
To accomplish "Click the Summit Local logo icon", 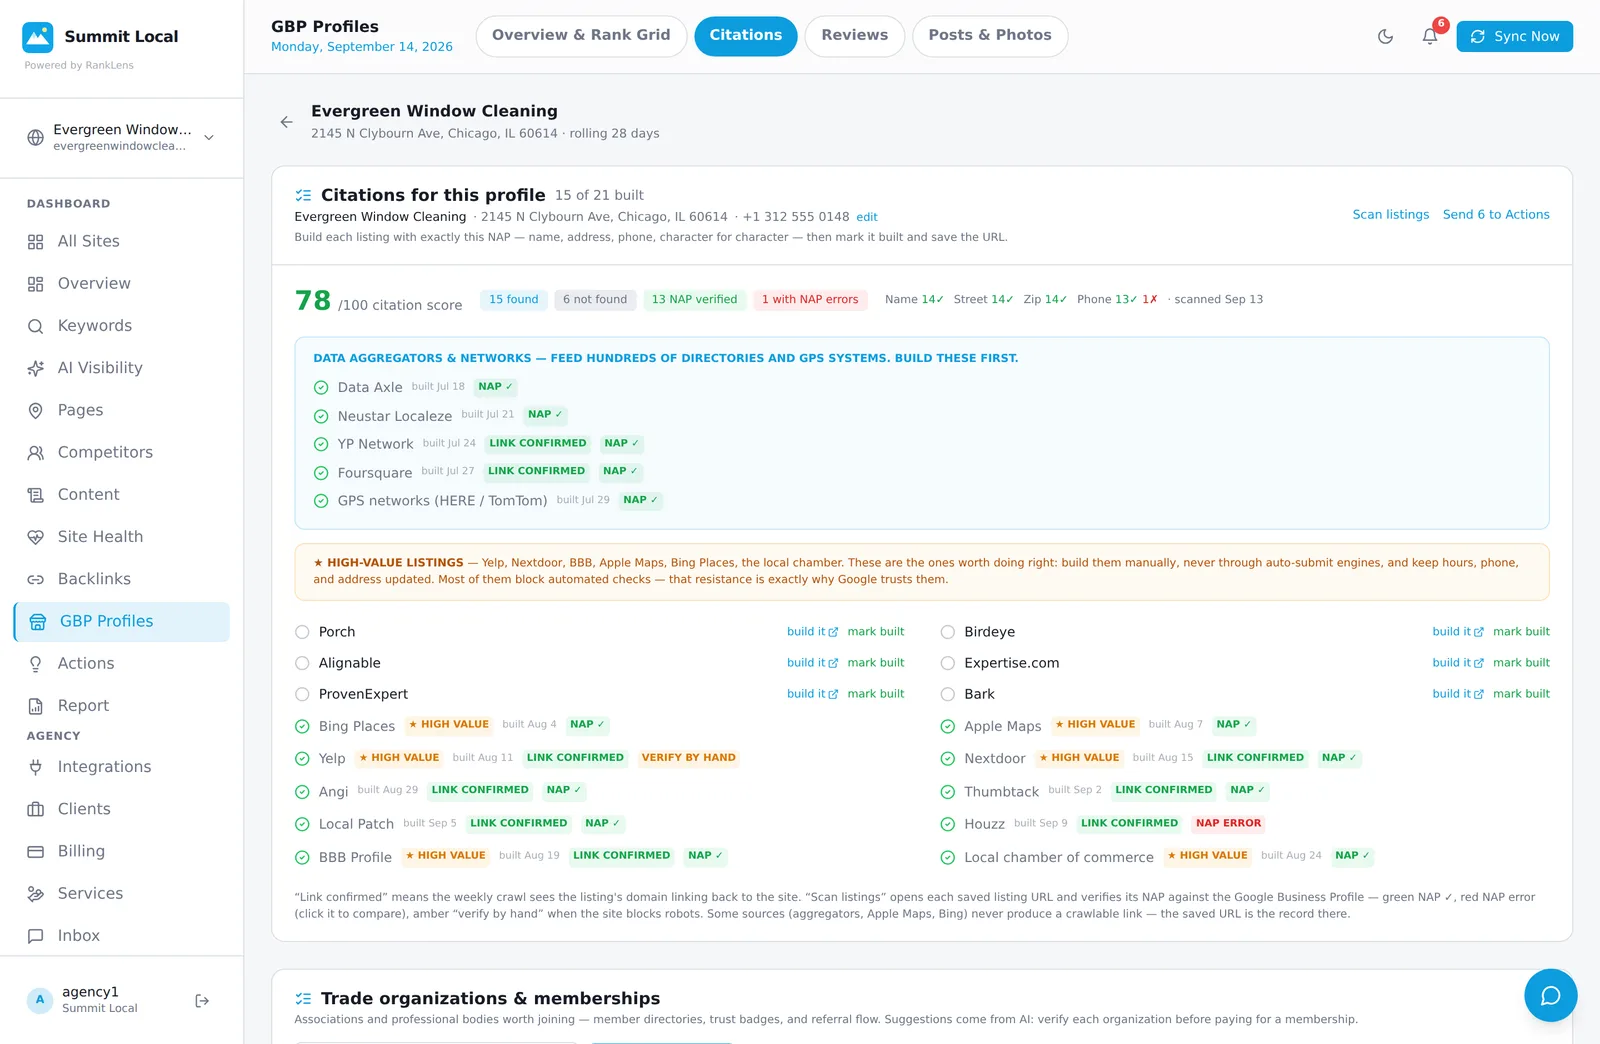I will pyautogui.click(x=38, y=37).
